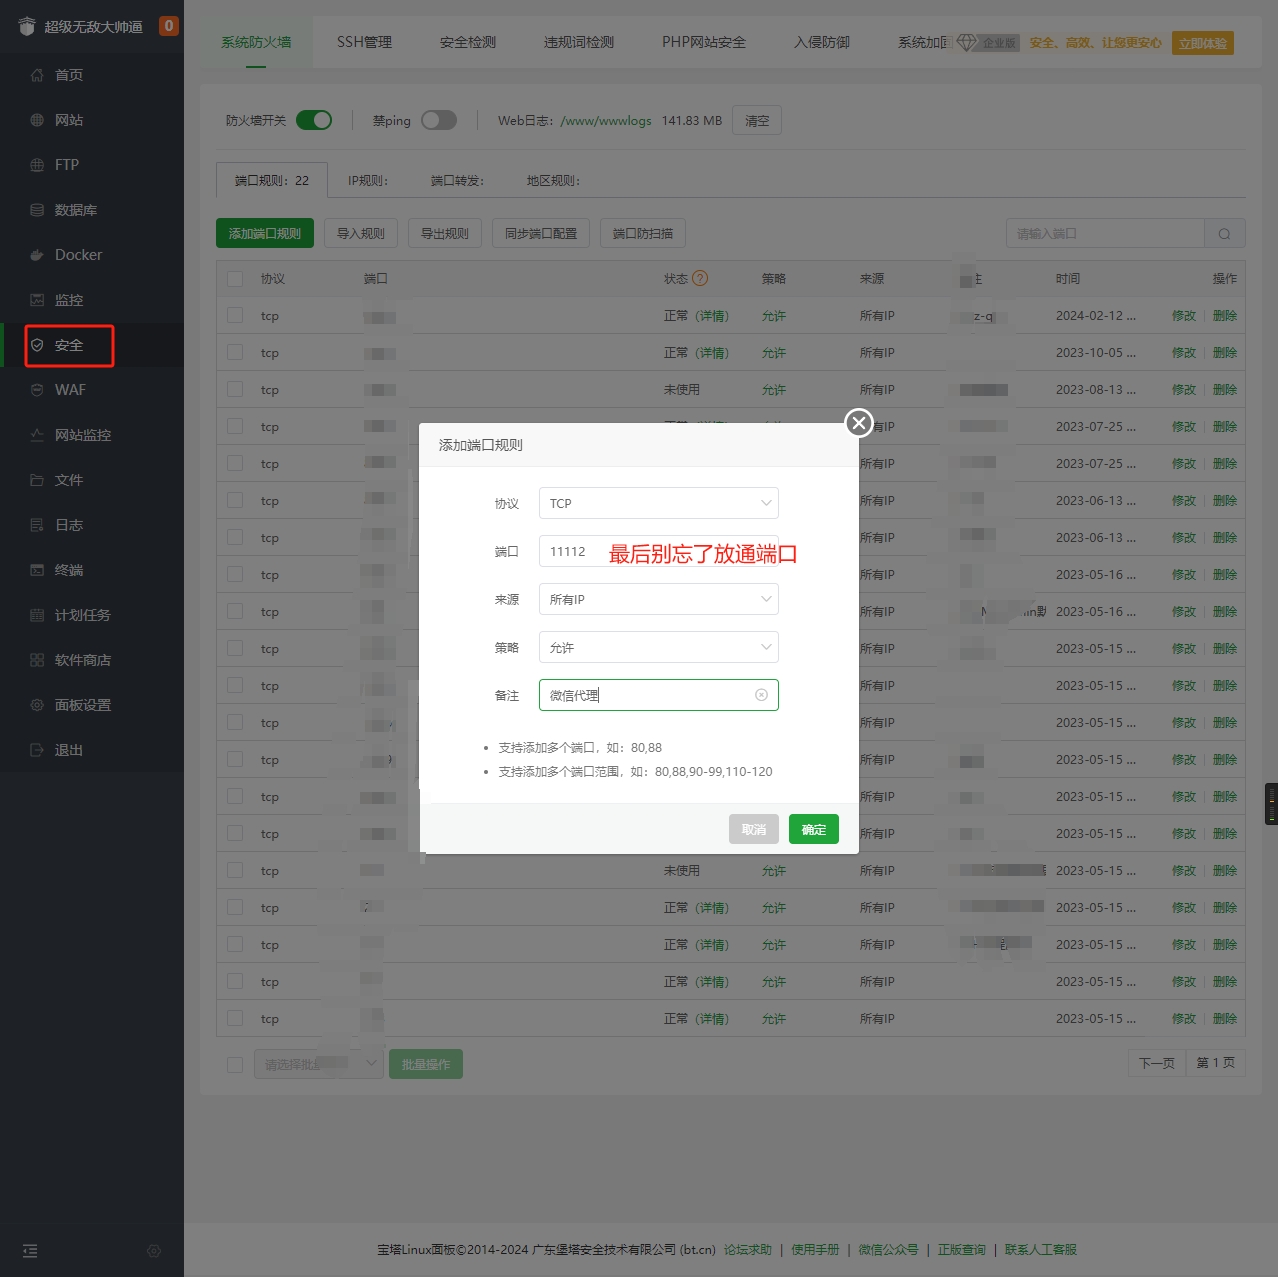Open the protocol TCP dropdown
Image resolution: width=1278 pixels, height=1277 pixels.
click(x=658, y=503)
